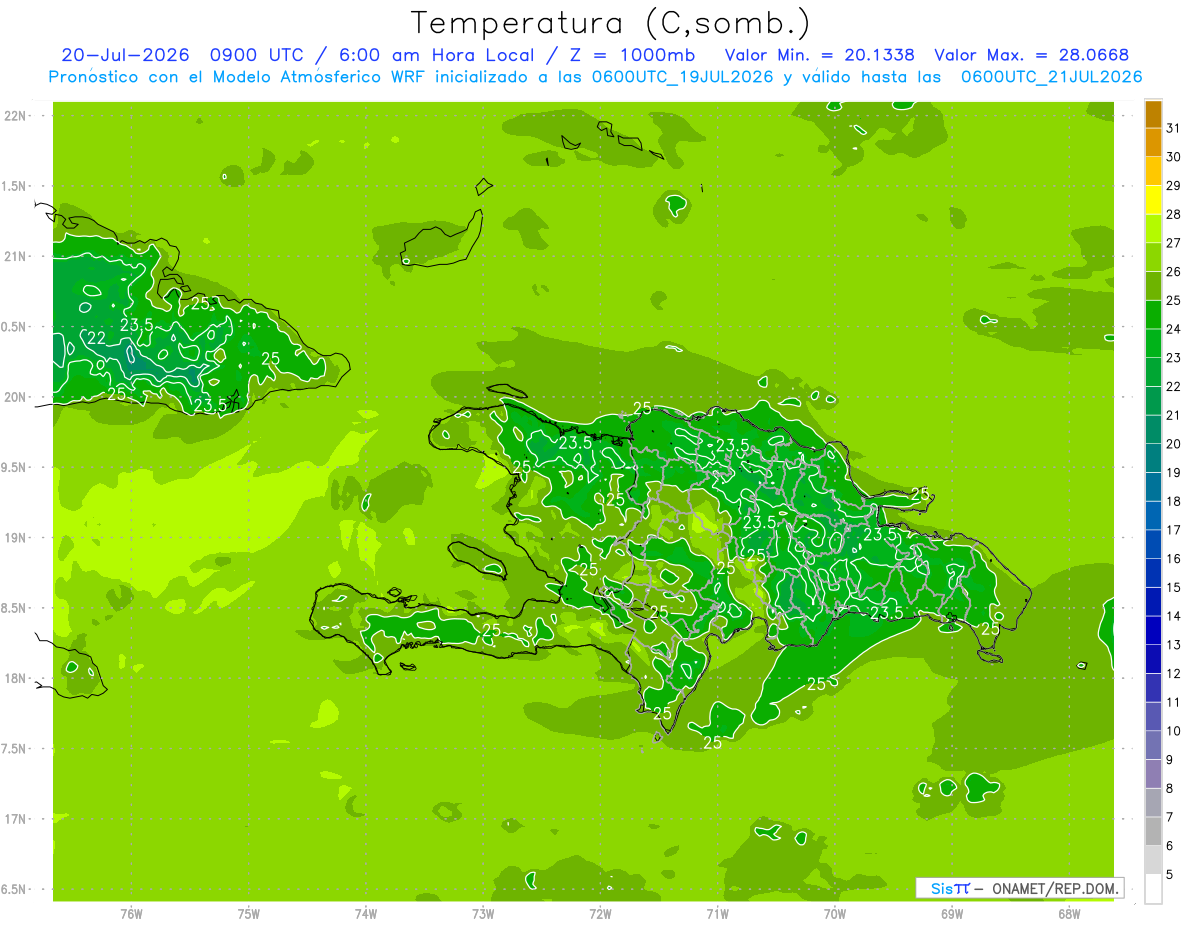
Task: Click the '7.5N' latitude axis label
Action: (14, 749)
